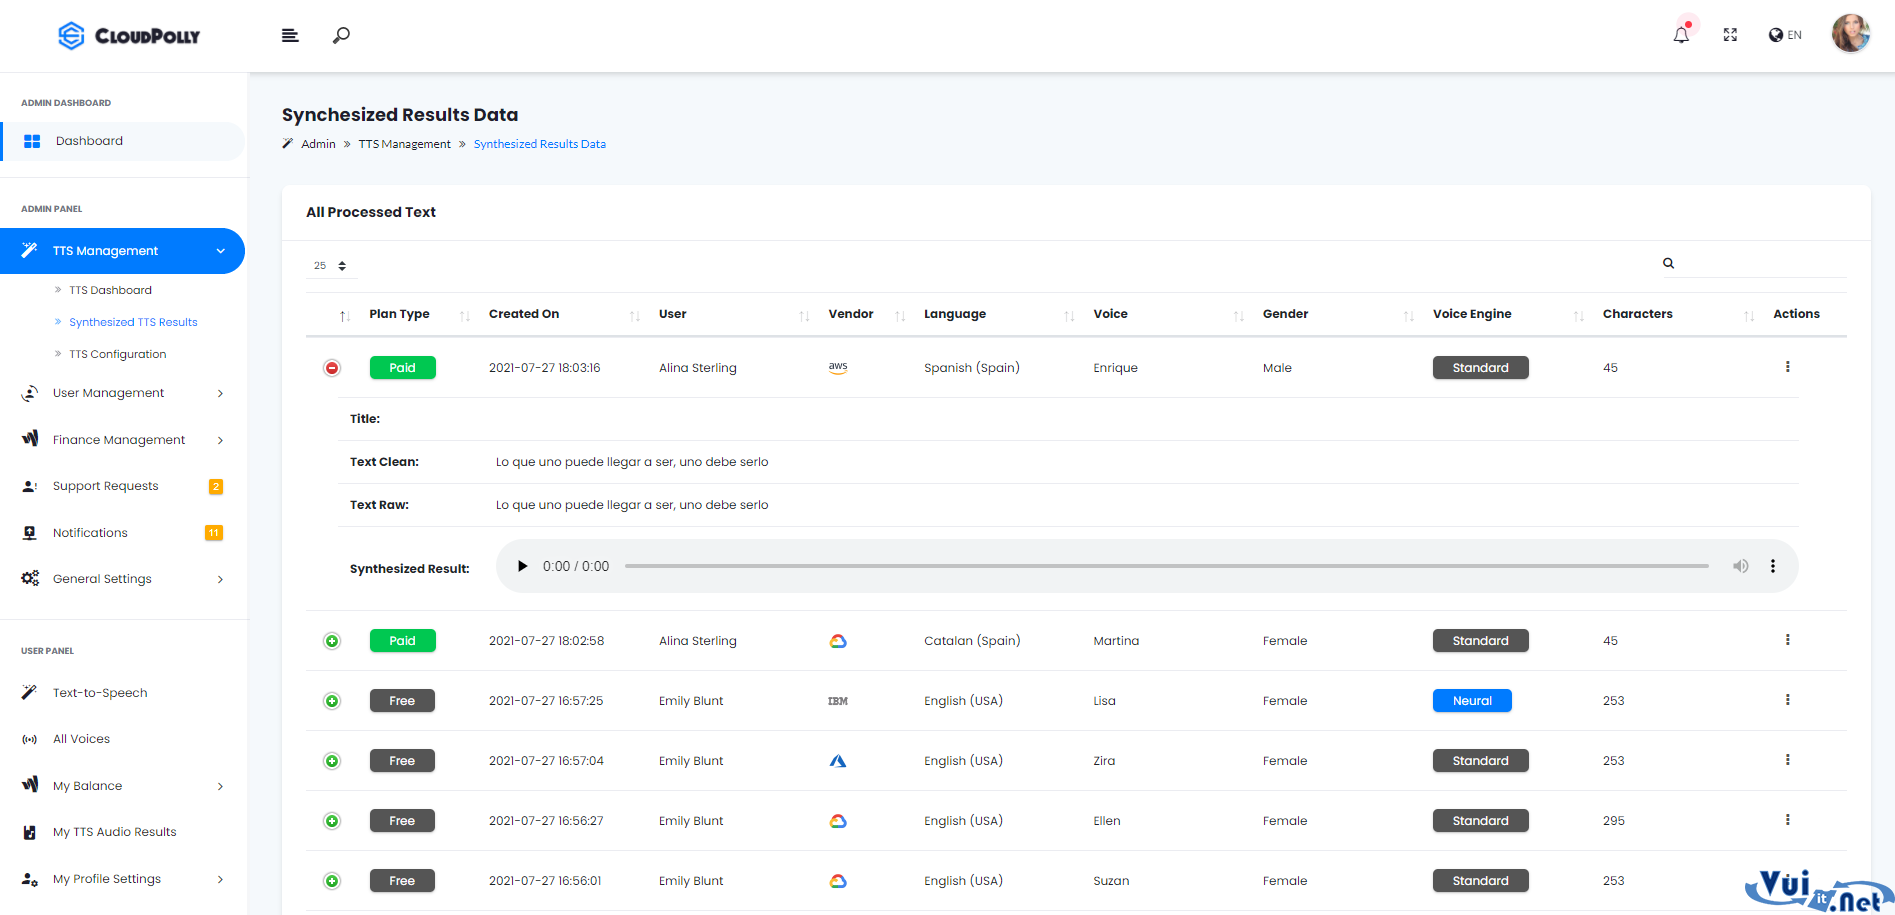Viewport: 1895px width, 915px height.
Task: Click TTS Management breadcrumb link
Action: [x=404, y=144]
